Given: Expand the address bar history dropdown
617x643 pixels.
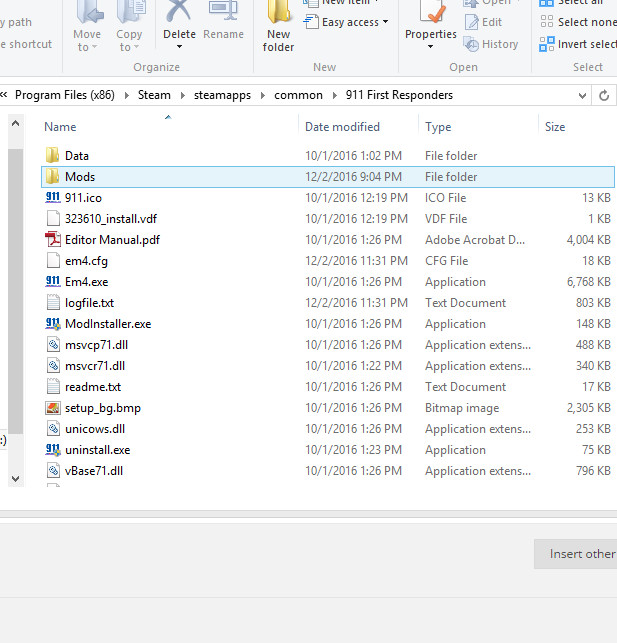Looking at the screenshot, I should tap(582, 96).
